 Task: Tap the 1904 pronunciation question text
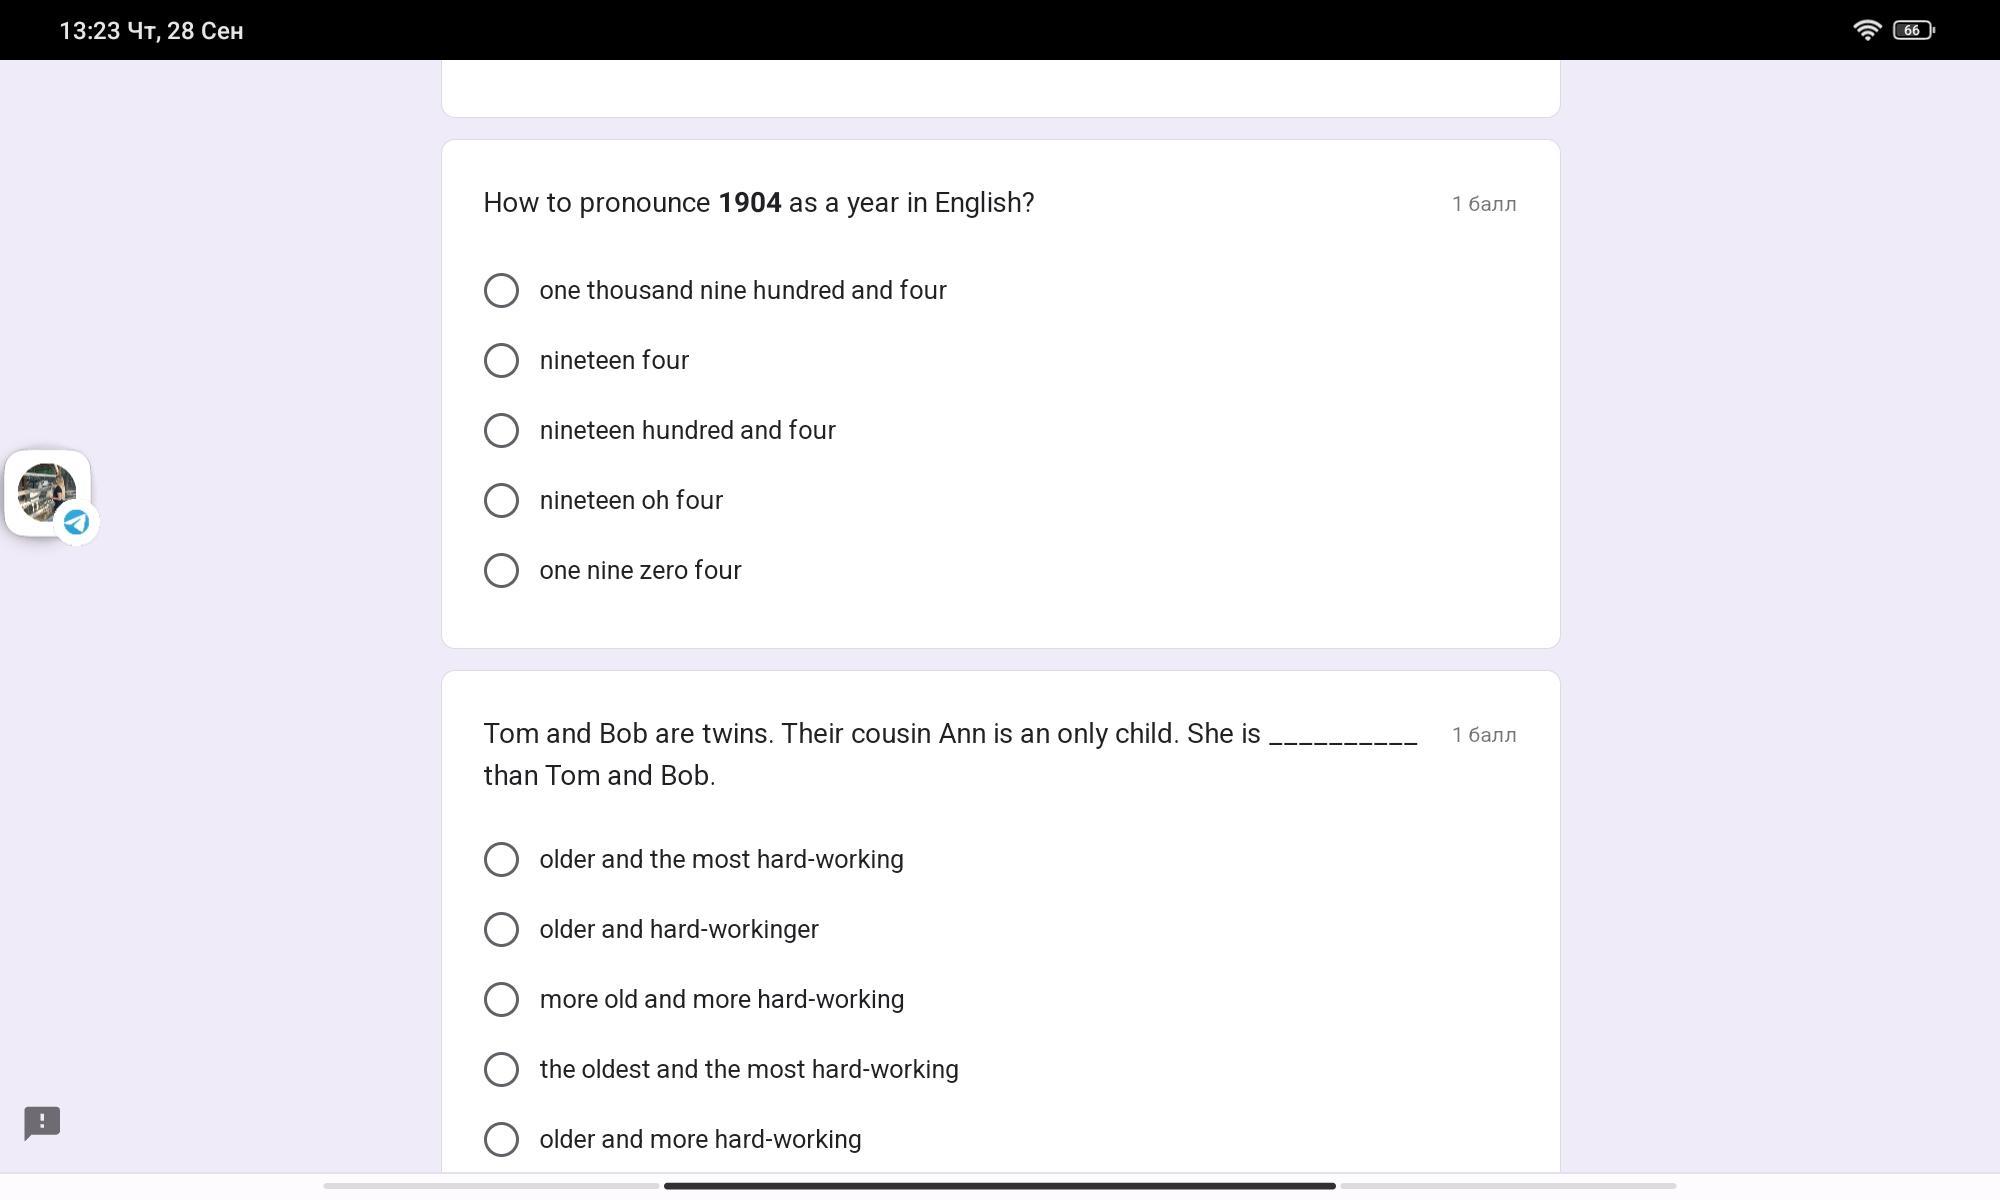coord(759,203)
